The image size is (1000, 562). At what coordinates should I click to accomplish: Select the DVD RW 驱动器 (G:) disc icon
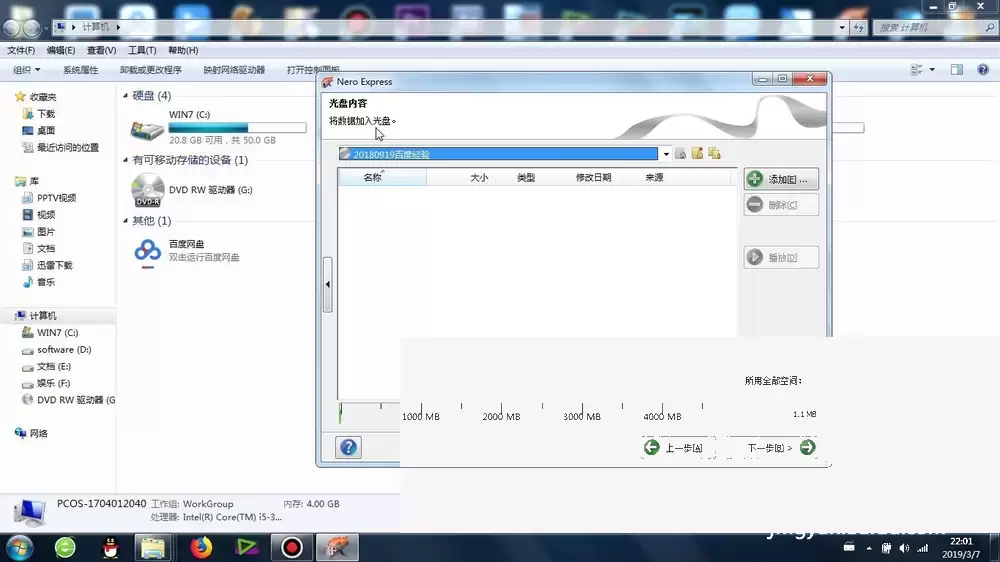(x=147, y=190)
